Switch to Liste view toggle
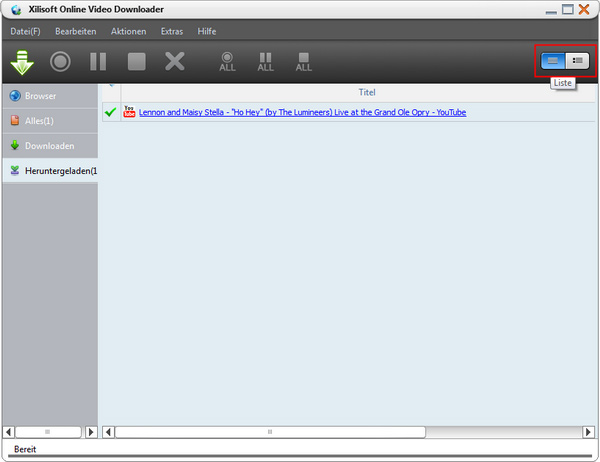This screenshot has height=462, width=600. 577,61
